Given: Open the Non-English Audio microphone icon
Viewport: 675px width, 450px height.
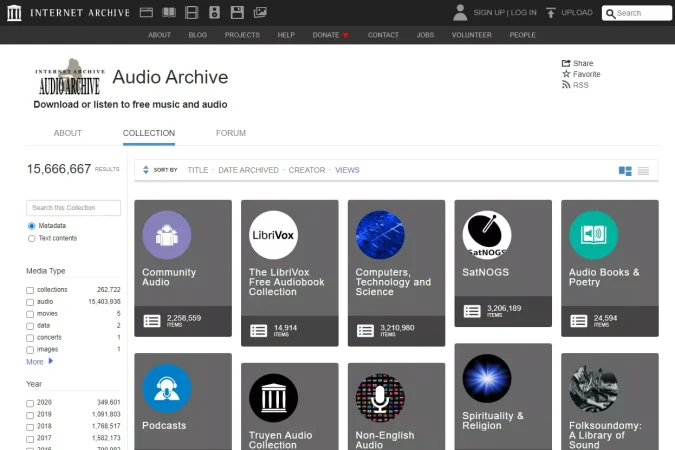Looking at the screenshot, I should 380,398.
